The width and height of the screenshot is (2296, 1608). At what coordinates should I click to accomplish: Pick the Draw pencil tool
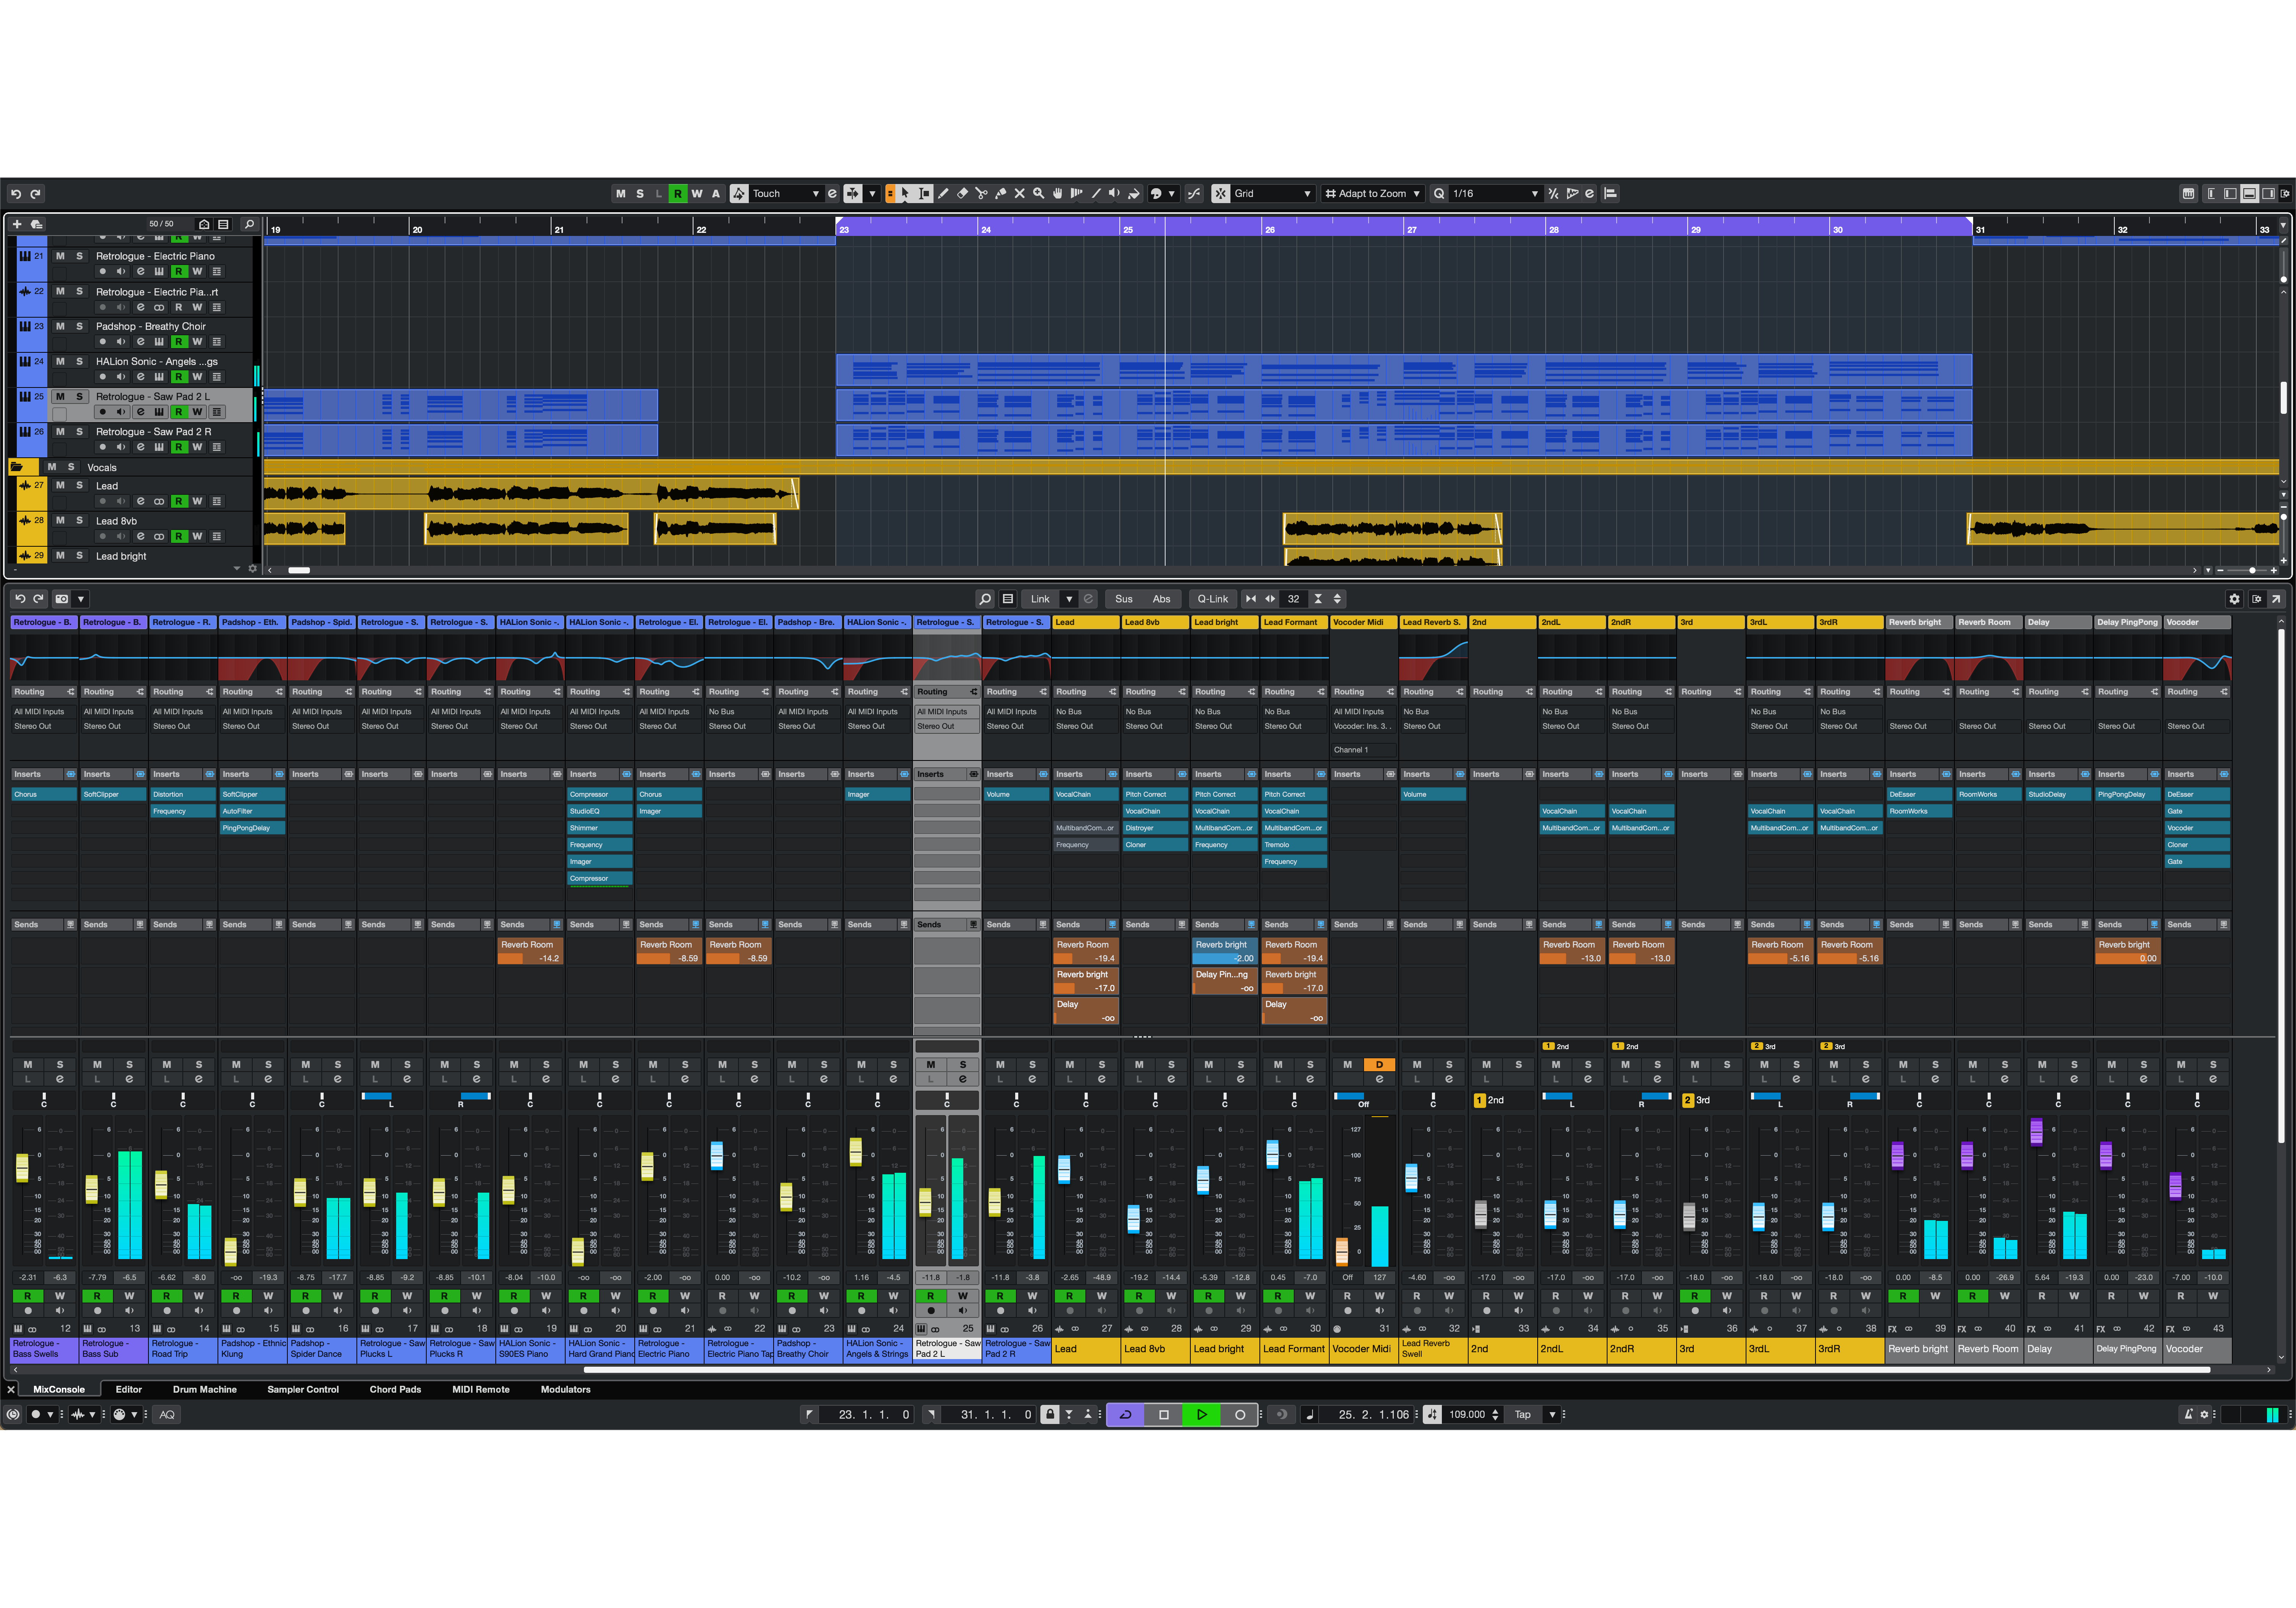click(x=943, y=194)
